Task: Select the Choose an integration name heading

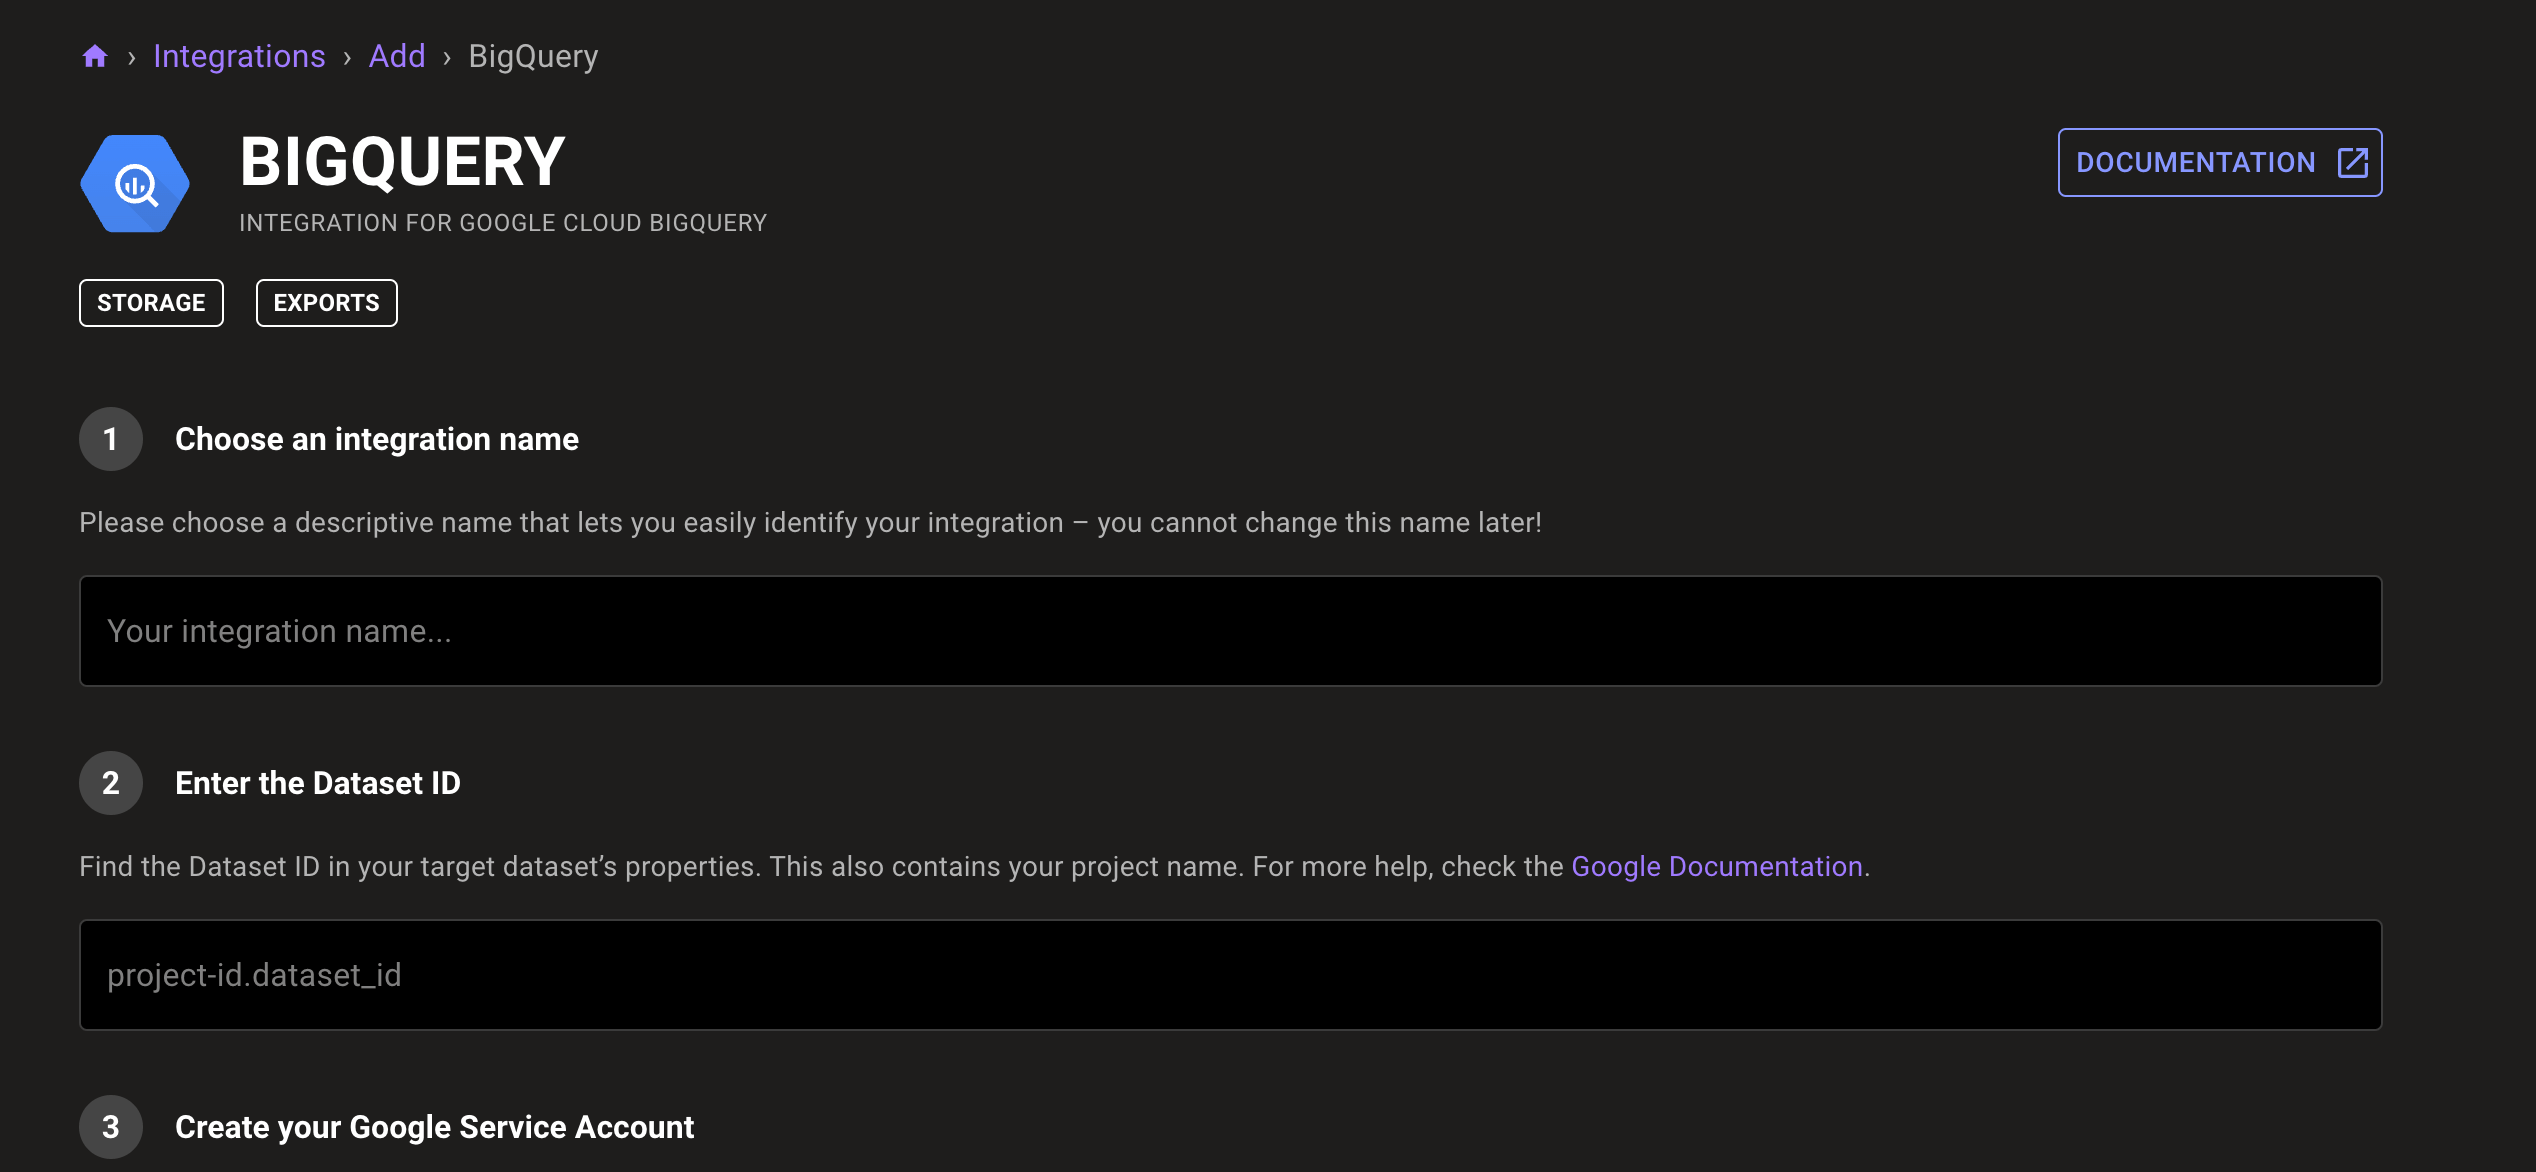Action: [377, 439]
